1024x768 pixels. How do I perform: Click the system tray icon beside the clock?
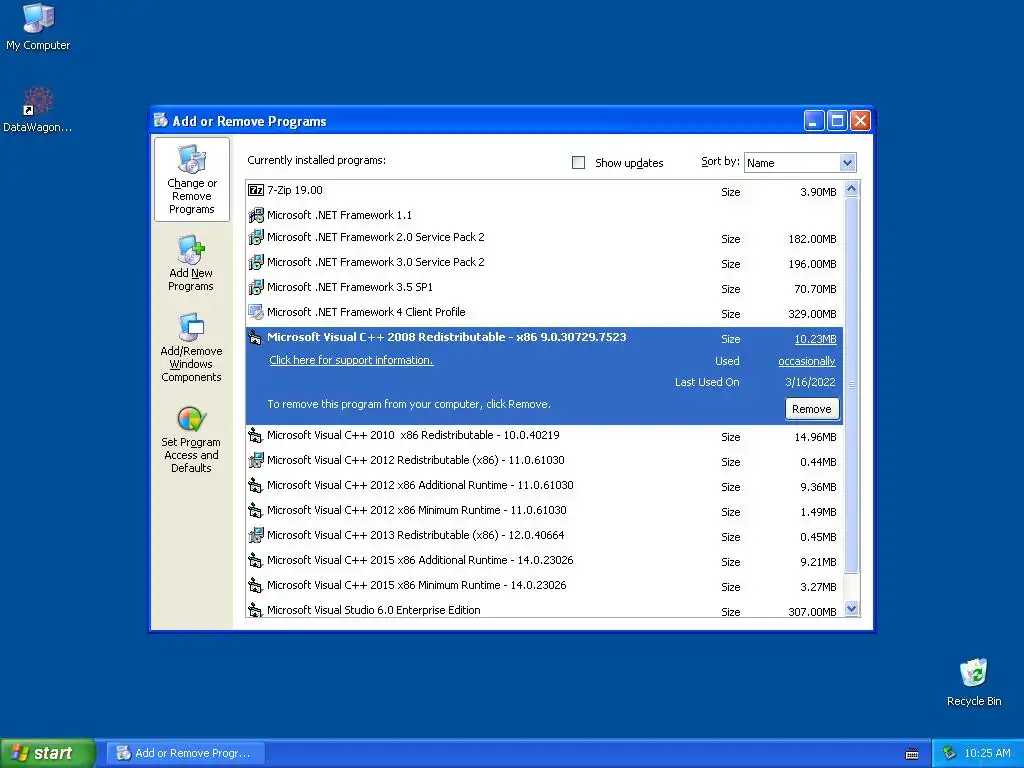949,753
